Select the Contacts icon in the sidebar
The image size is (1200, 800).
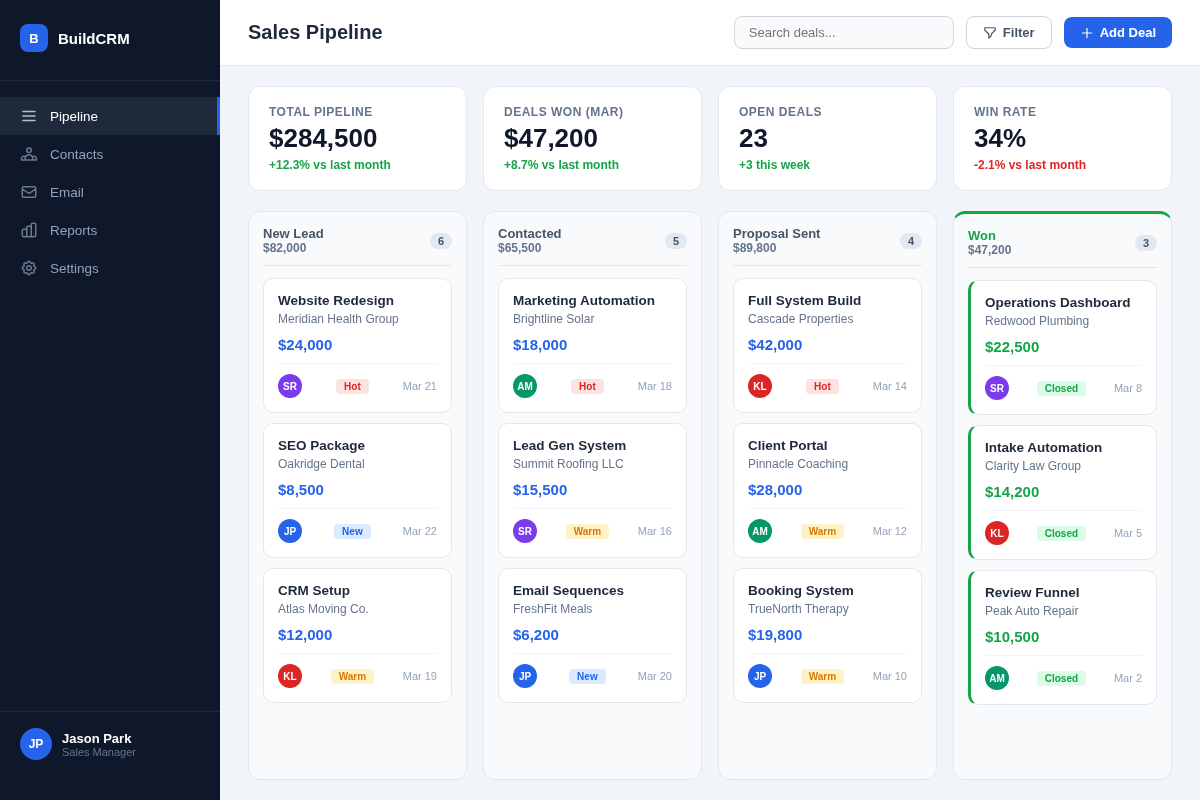click(x=29, y=154)
